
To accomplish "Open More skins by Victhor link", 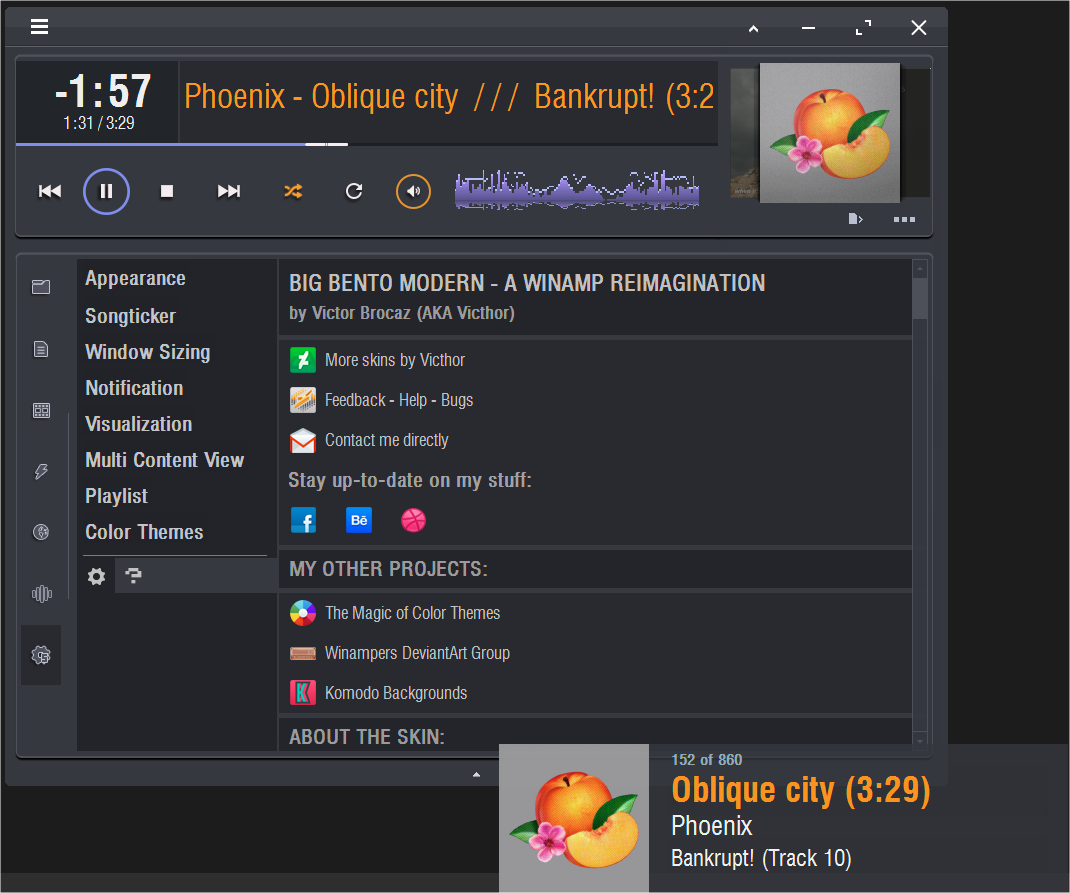I will (x=394, y=360).
